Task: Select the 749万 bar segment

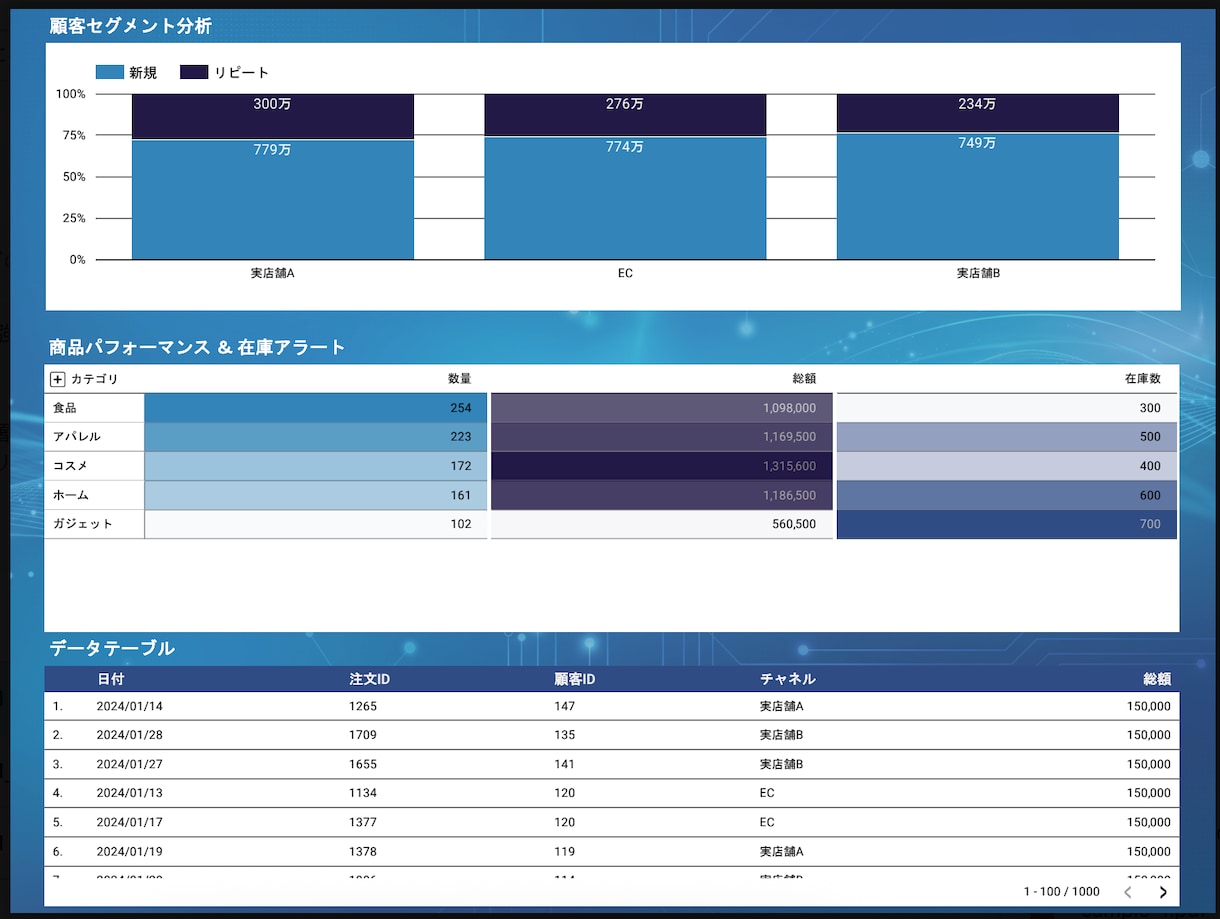Action: point(978,197)
